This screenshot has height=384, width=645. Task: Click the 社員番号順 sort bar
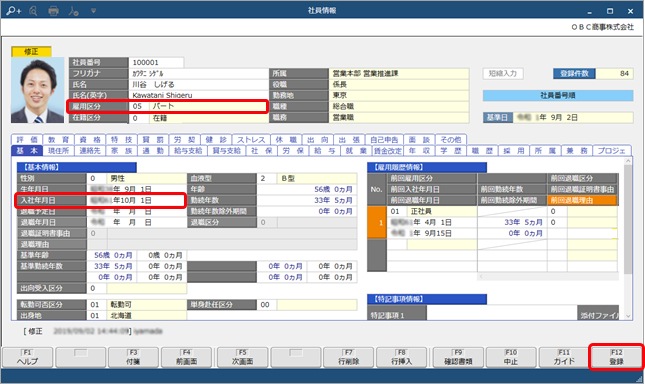[x=558, y=95]
